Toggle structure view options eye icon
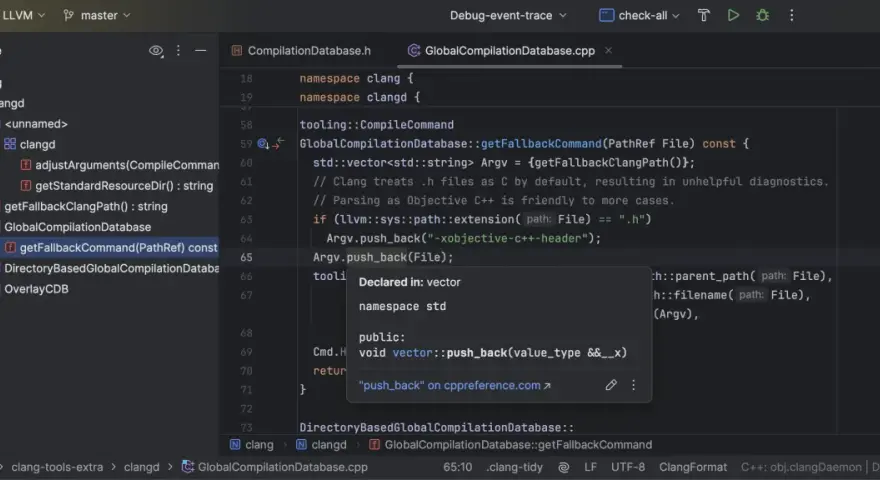The width and height of the screenshot is (880, 480). (156, 51)
